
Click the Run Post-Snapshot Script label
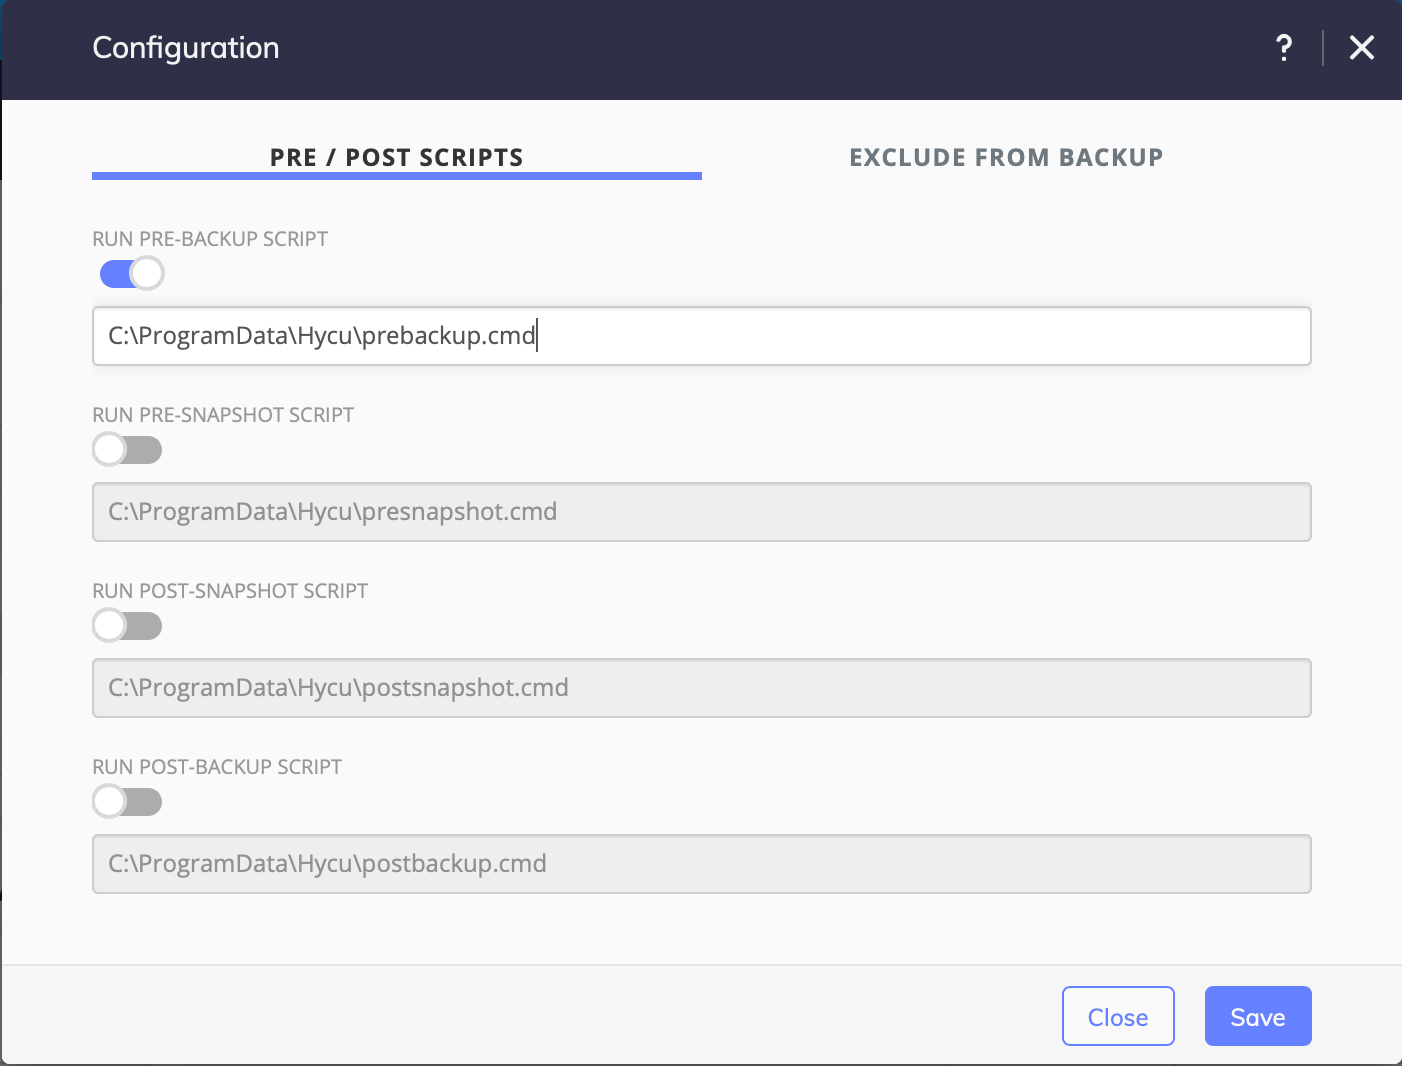tap(230, 591)
